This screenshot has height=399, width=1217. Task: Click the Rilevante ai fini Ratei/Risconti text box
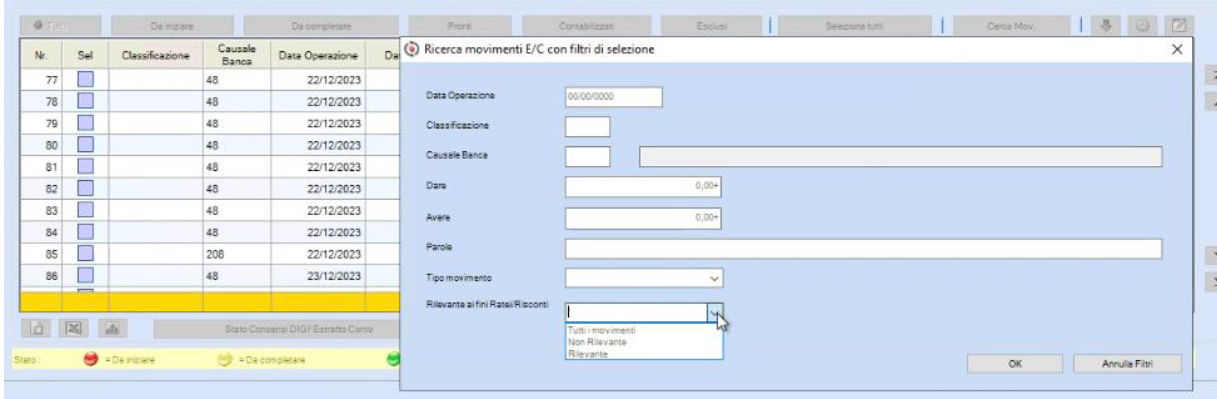point(636,313)
